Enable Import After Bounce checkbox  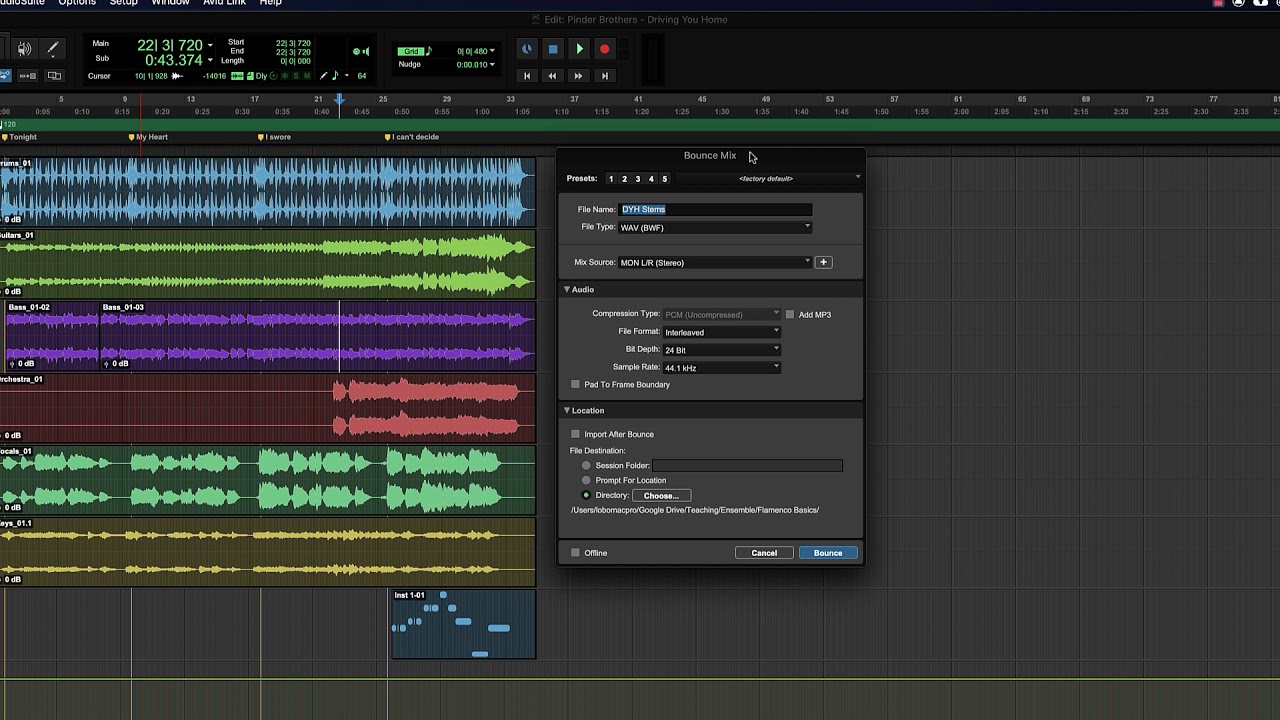click(x=575, y=434)
